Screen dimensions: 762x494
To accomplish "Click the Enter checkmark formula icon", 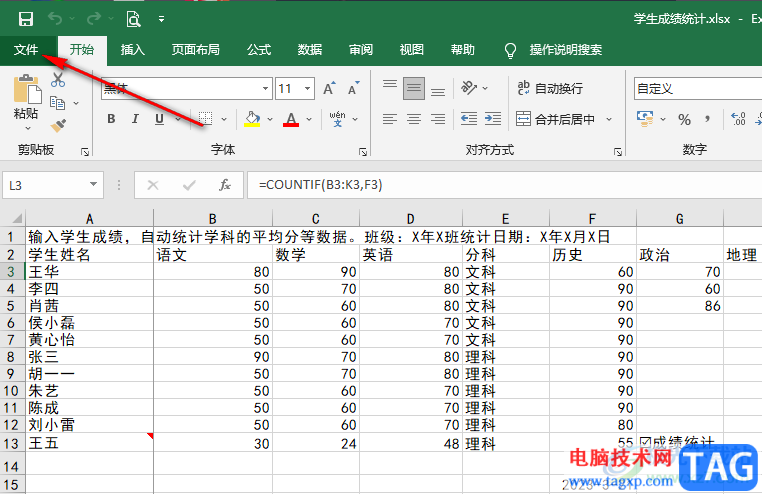I will [189, 185].
